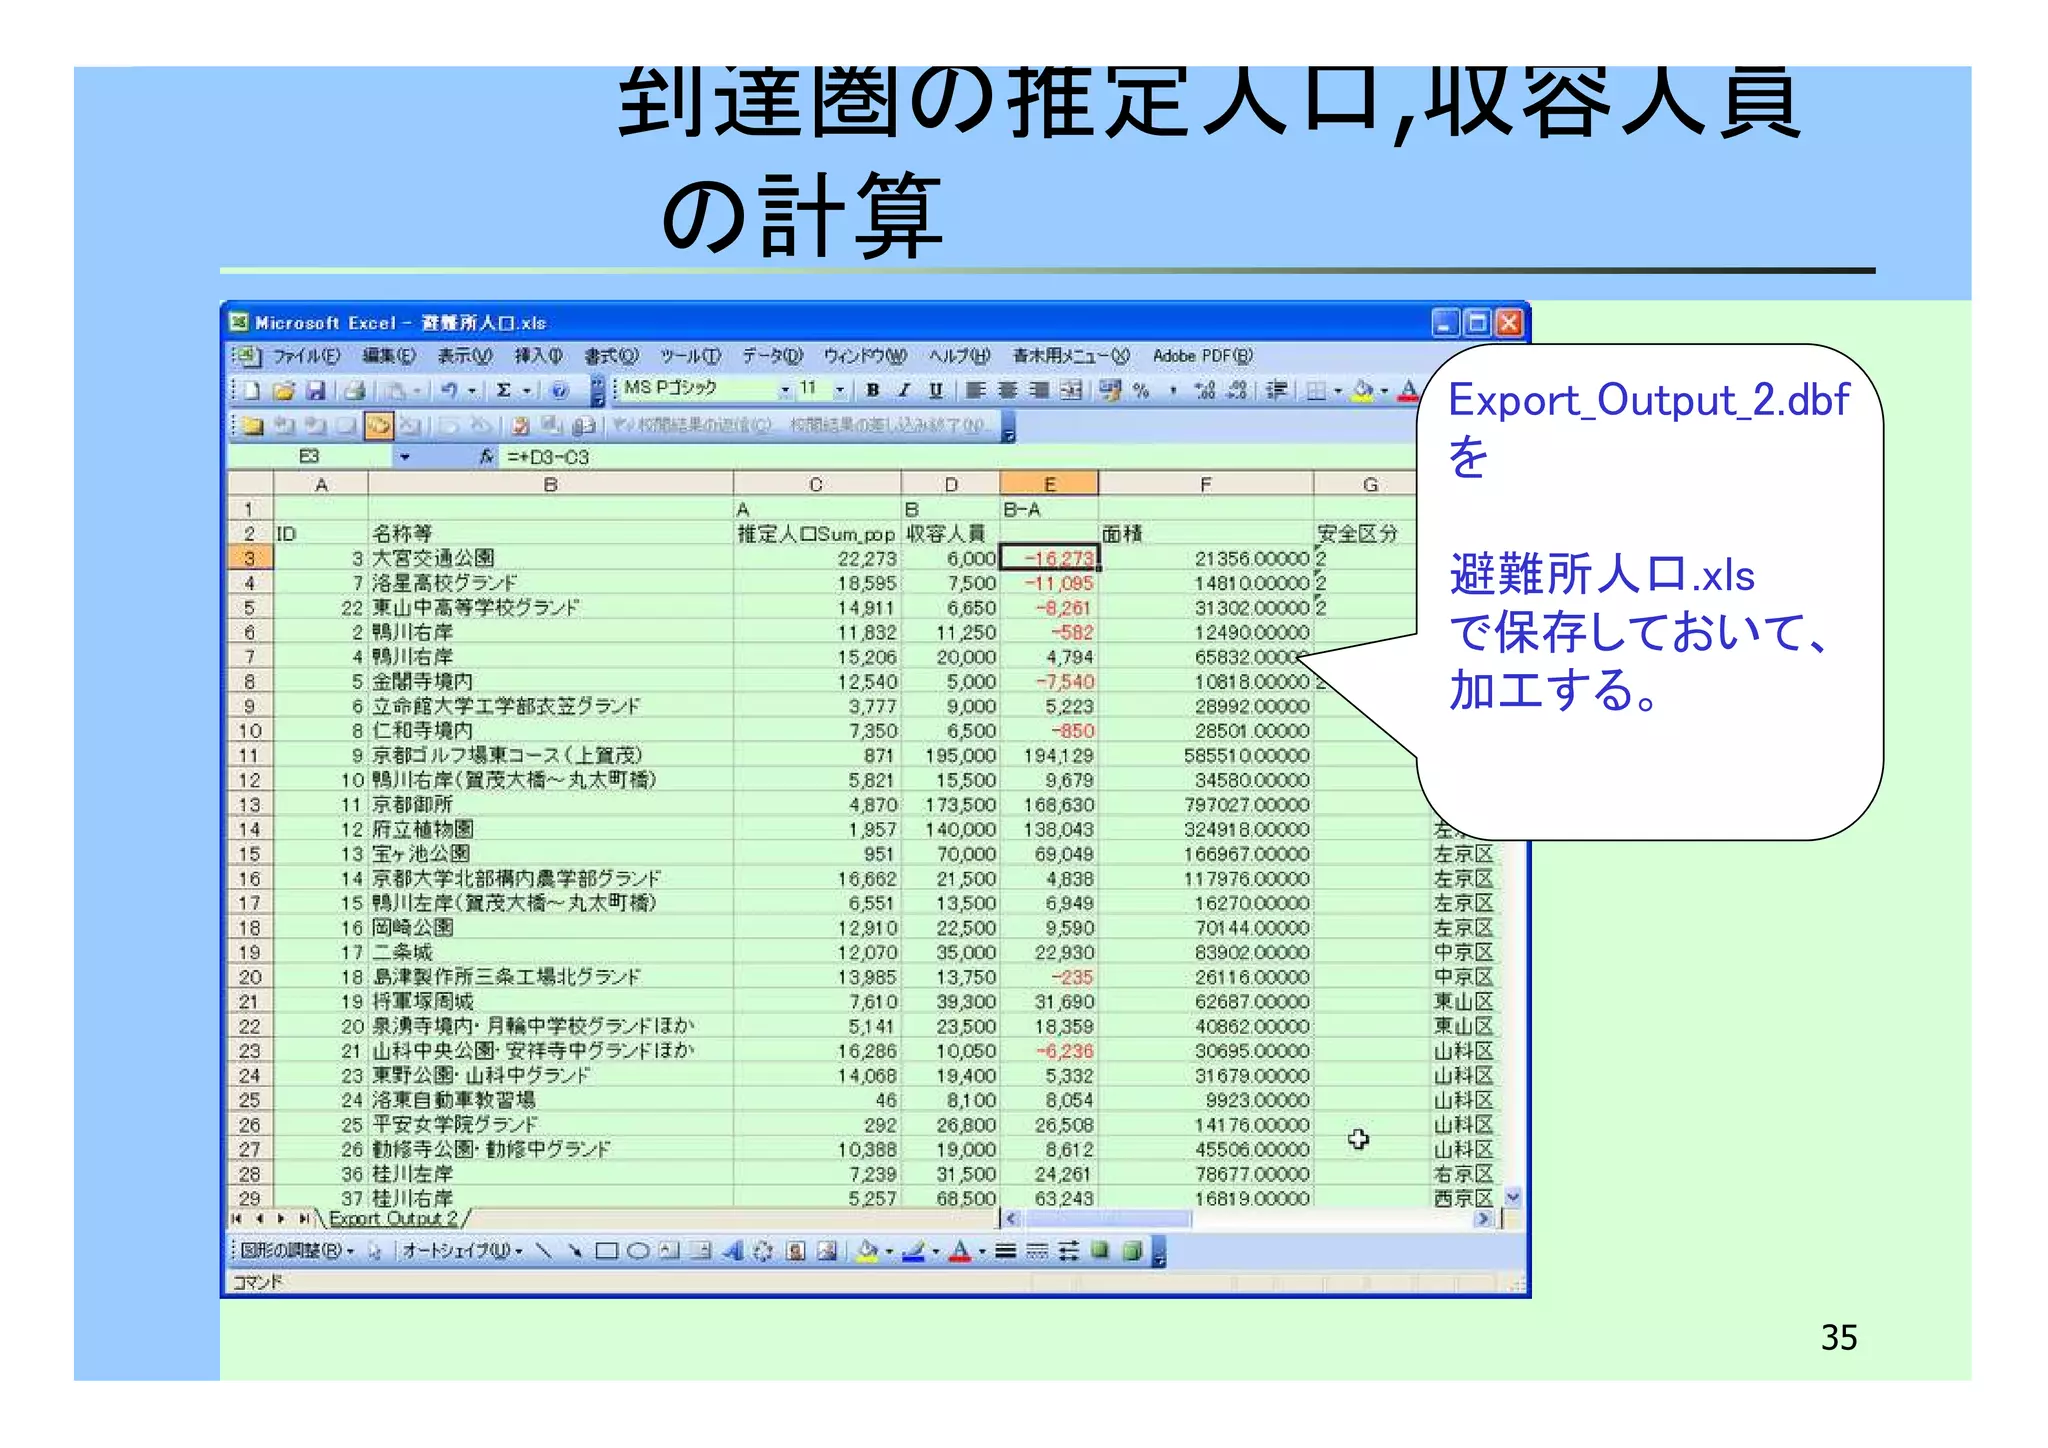The width and height of the screenshot is (2048, 1448).
Task: Save the workbook with the floppy icon
Action: coord(315,391)
